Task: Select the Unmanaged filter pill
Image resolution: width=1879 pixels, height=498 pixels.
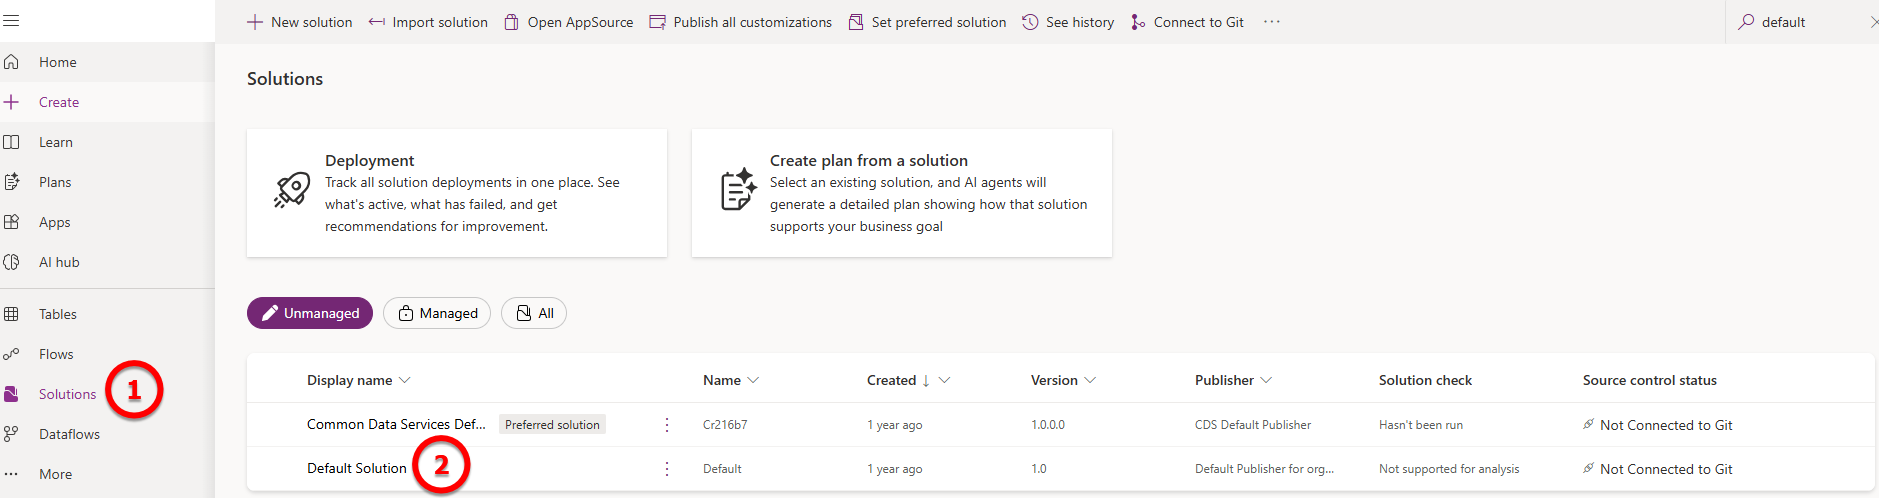Action: pos(310,313)
